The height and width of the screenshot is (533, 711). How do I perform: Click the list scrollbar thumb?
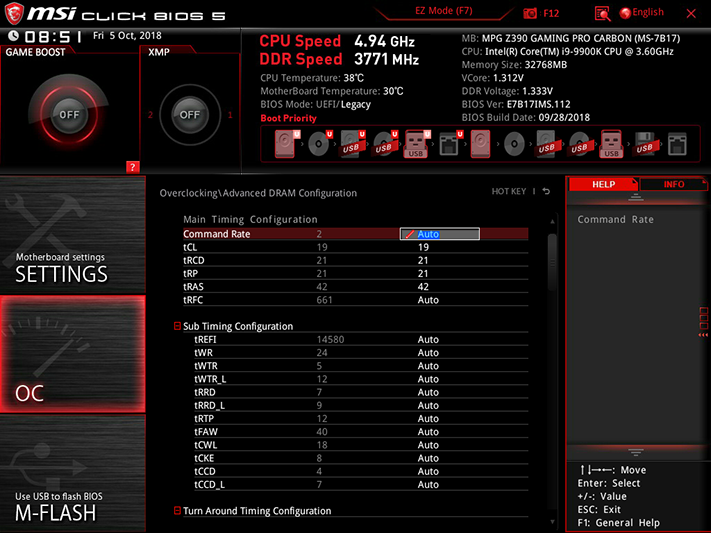552,262
